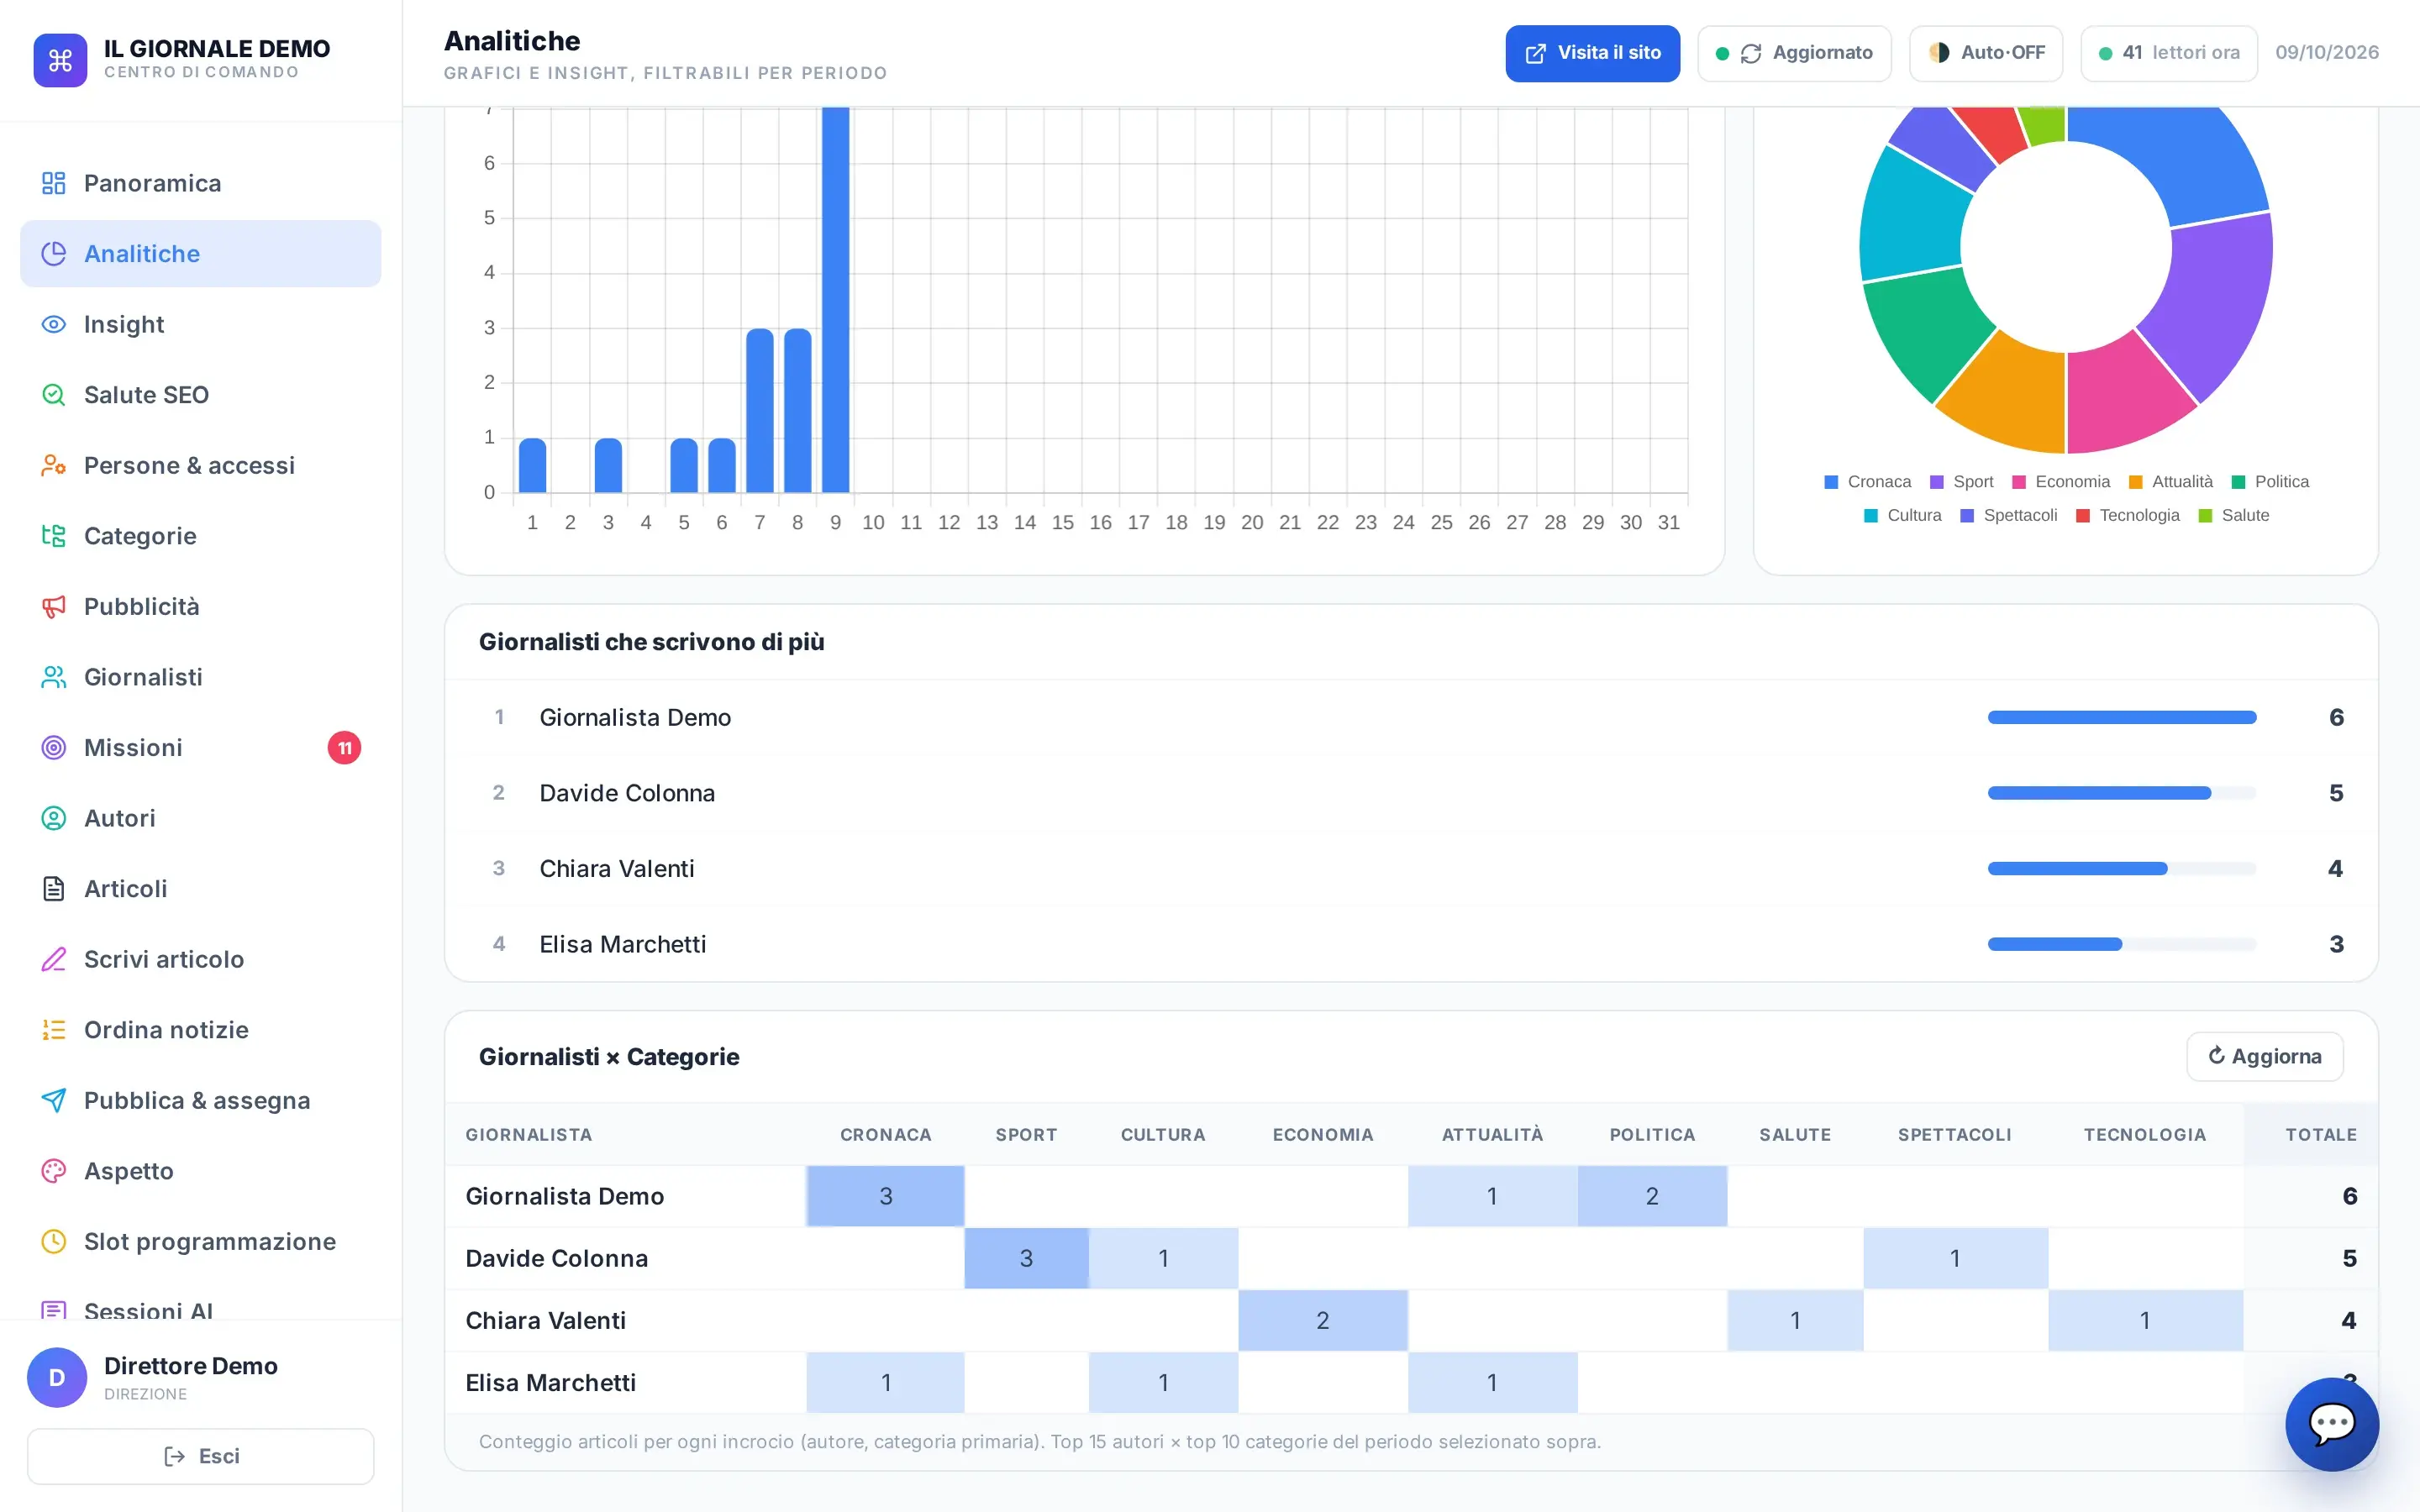Image resolution: width=2420 pixels, height=1512 pixels.
Task: Toggle the Sport legend entry
Action: [1961, 482]
